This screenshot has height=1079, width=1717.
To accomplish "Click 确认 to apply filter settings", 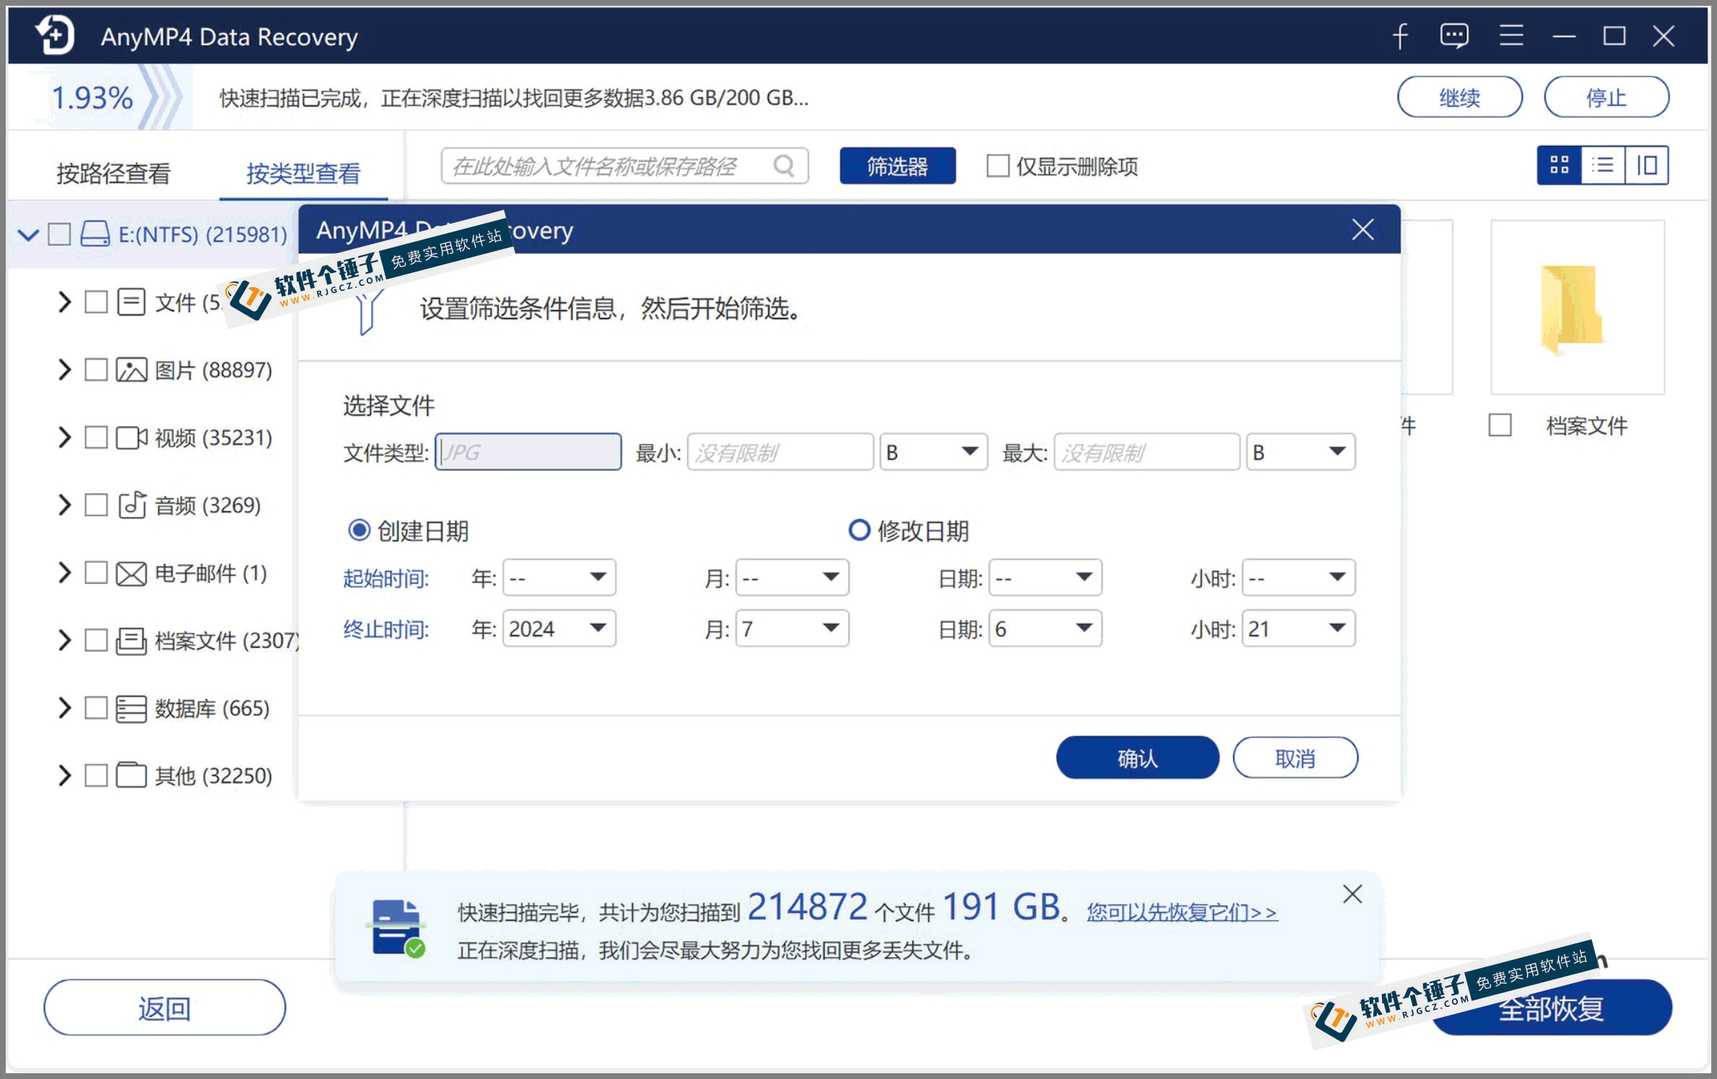I will 1137,757.
